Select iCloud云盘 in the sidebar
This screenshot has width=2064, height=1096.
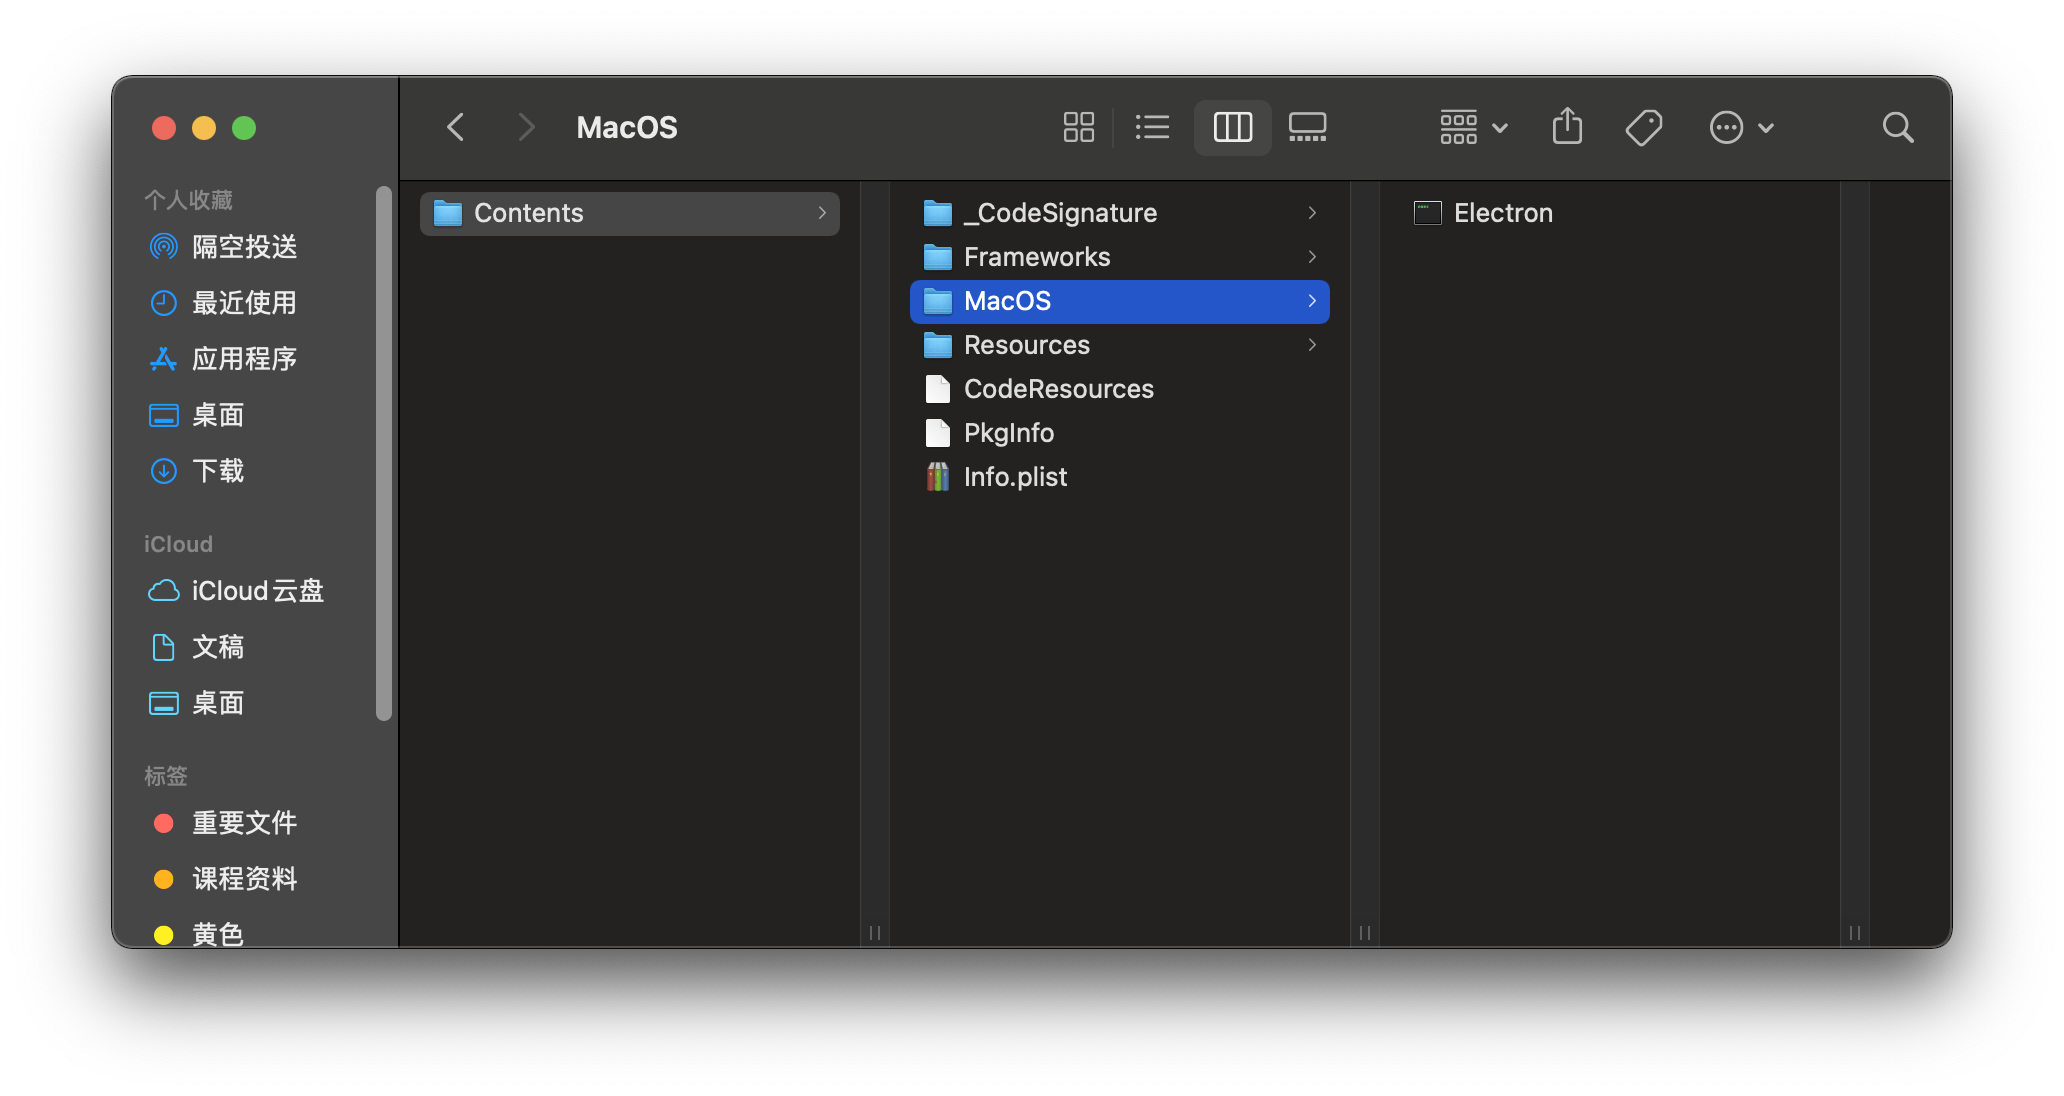(x=257, y=591)
